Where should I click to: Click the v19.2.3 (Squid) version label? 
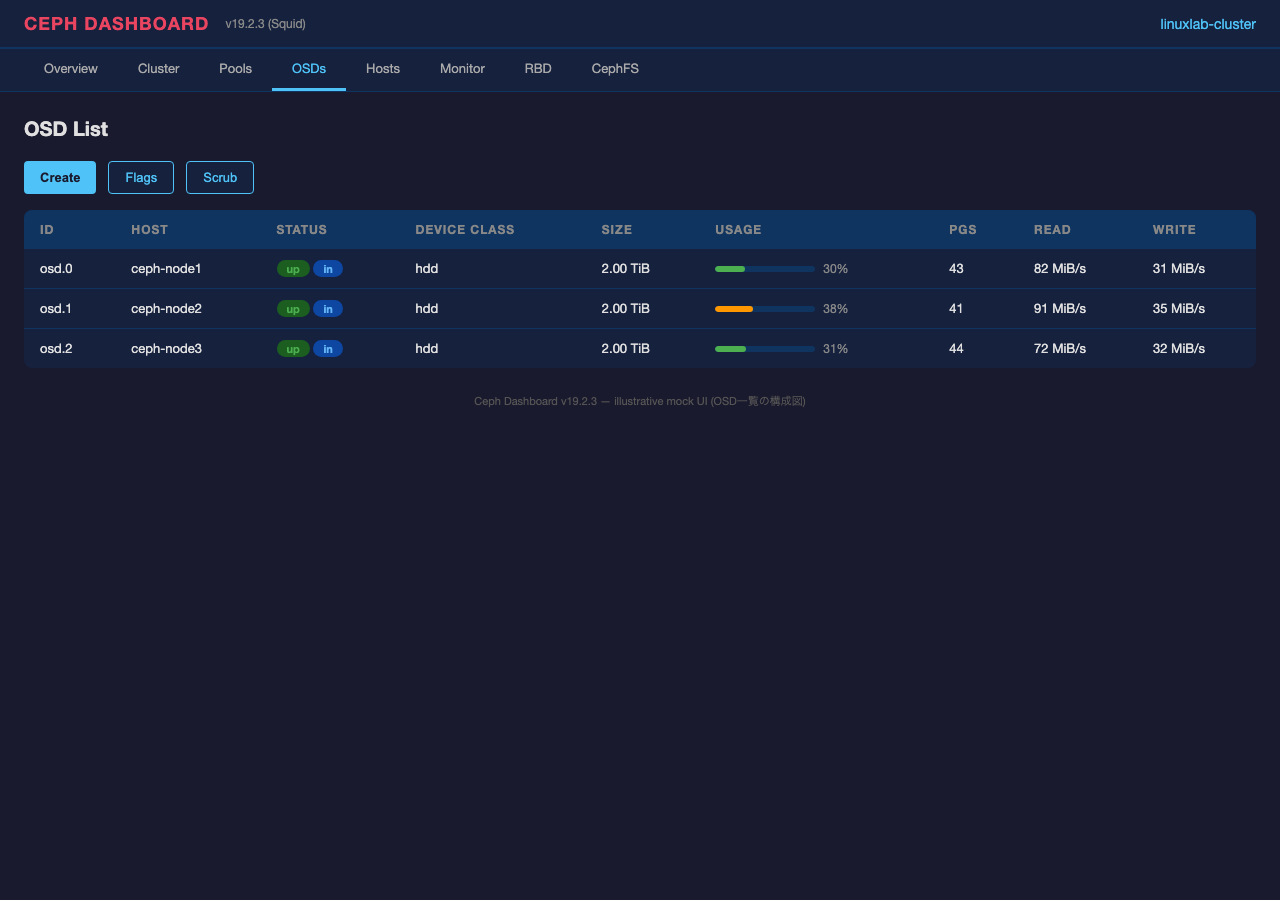[x=265, y=24]
